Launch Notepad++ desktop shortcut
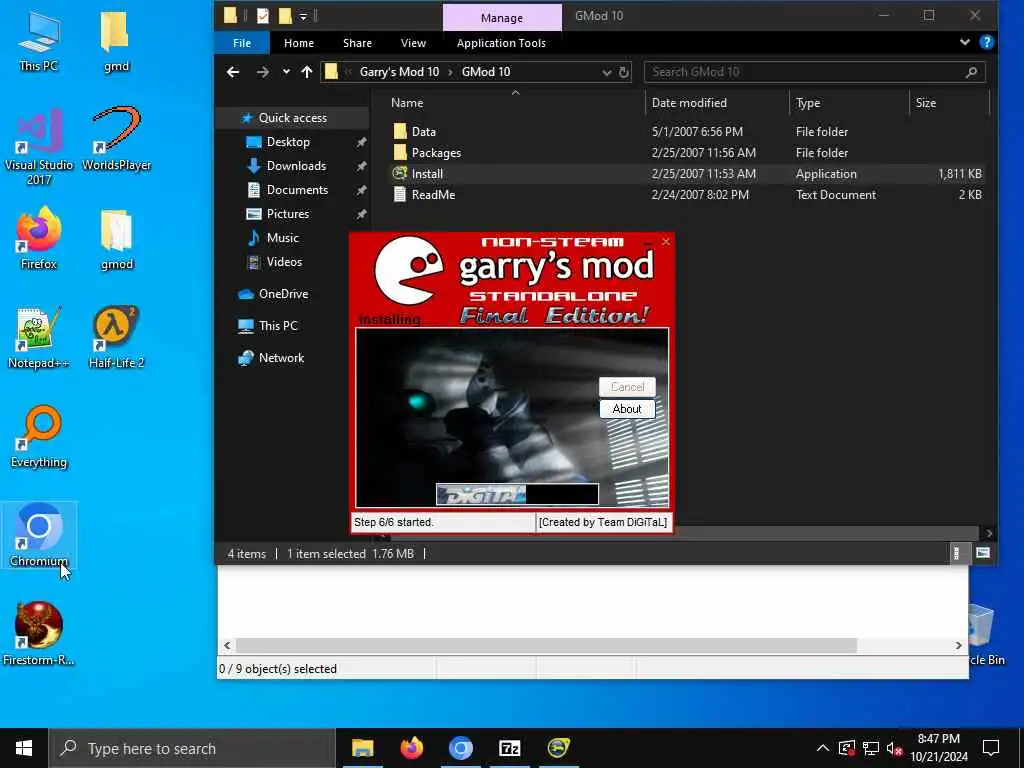 tap(39, 338)
